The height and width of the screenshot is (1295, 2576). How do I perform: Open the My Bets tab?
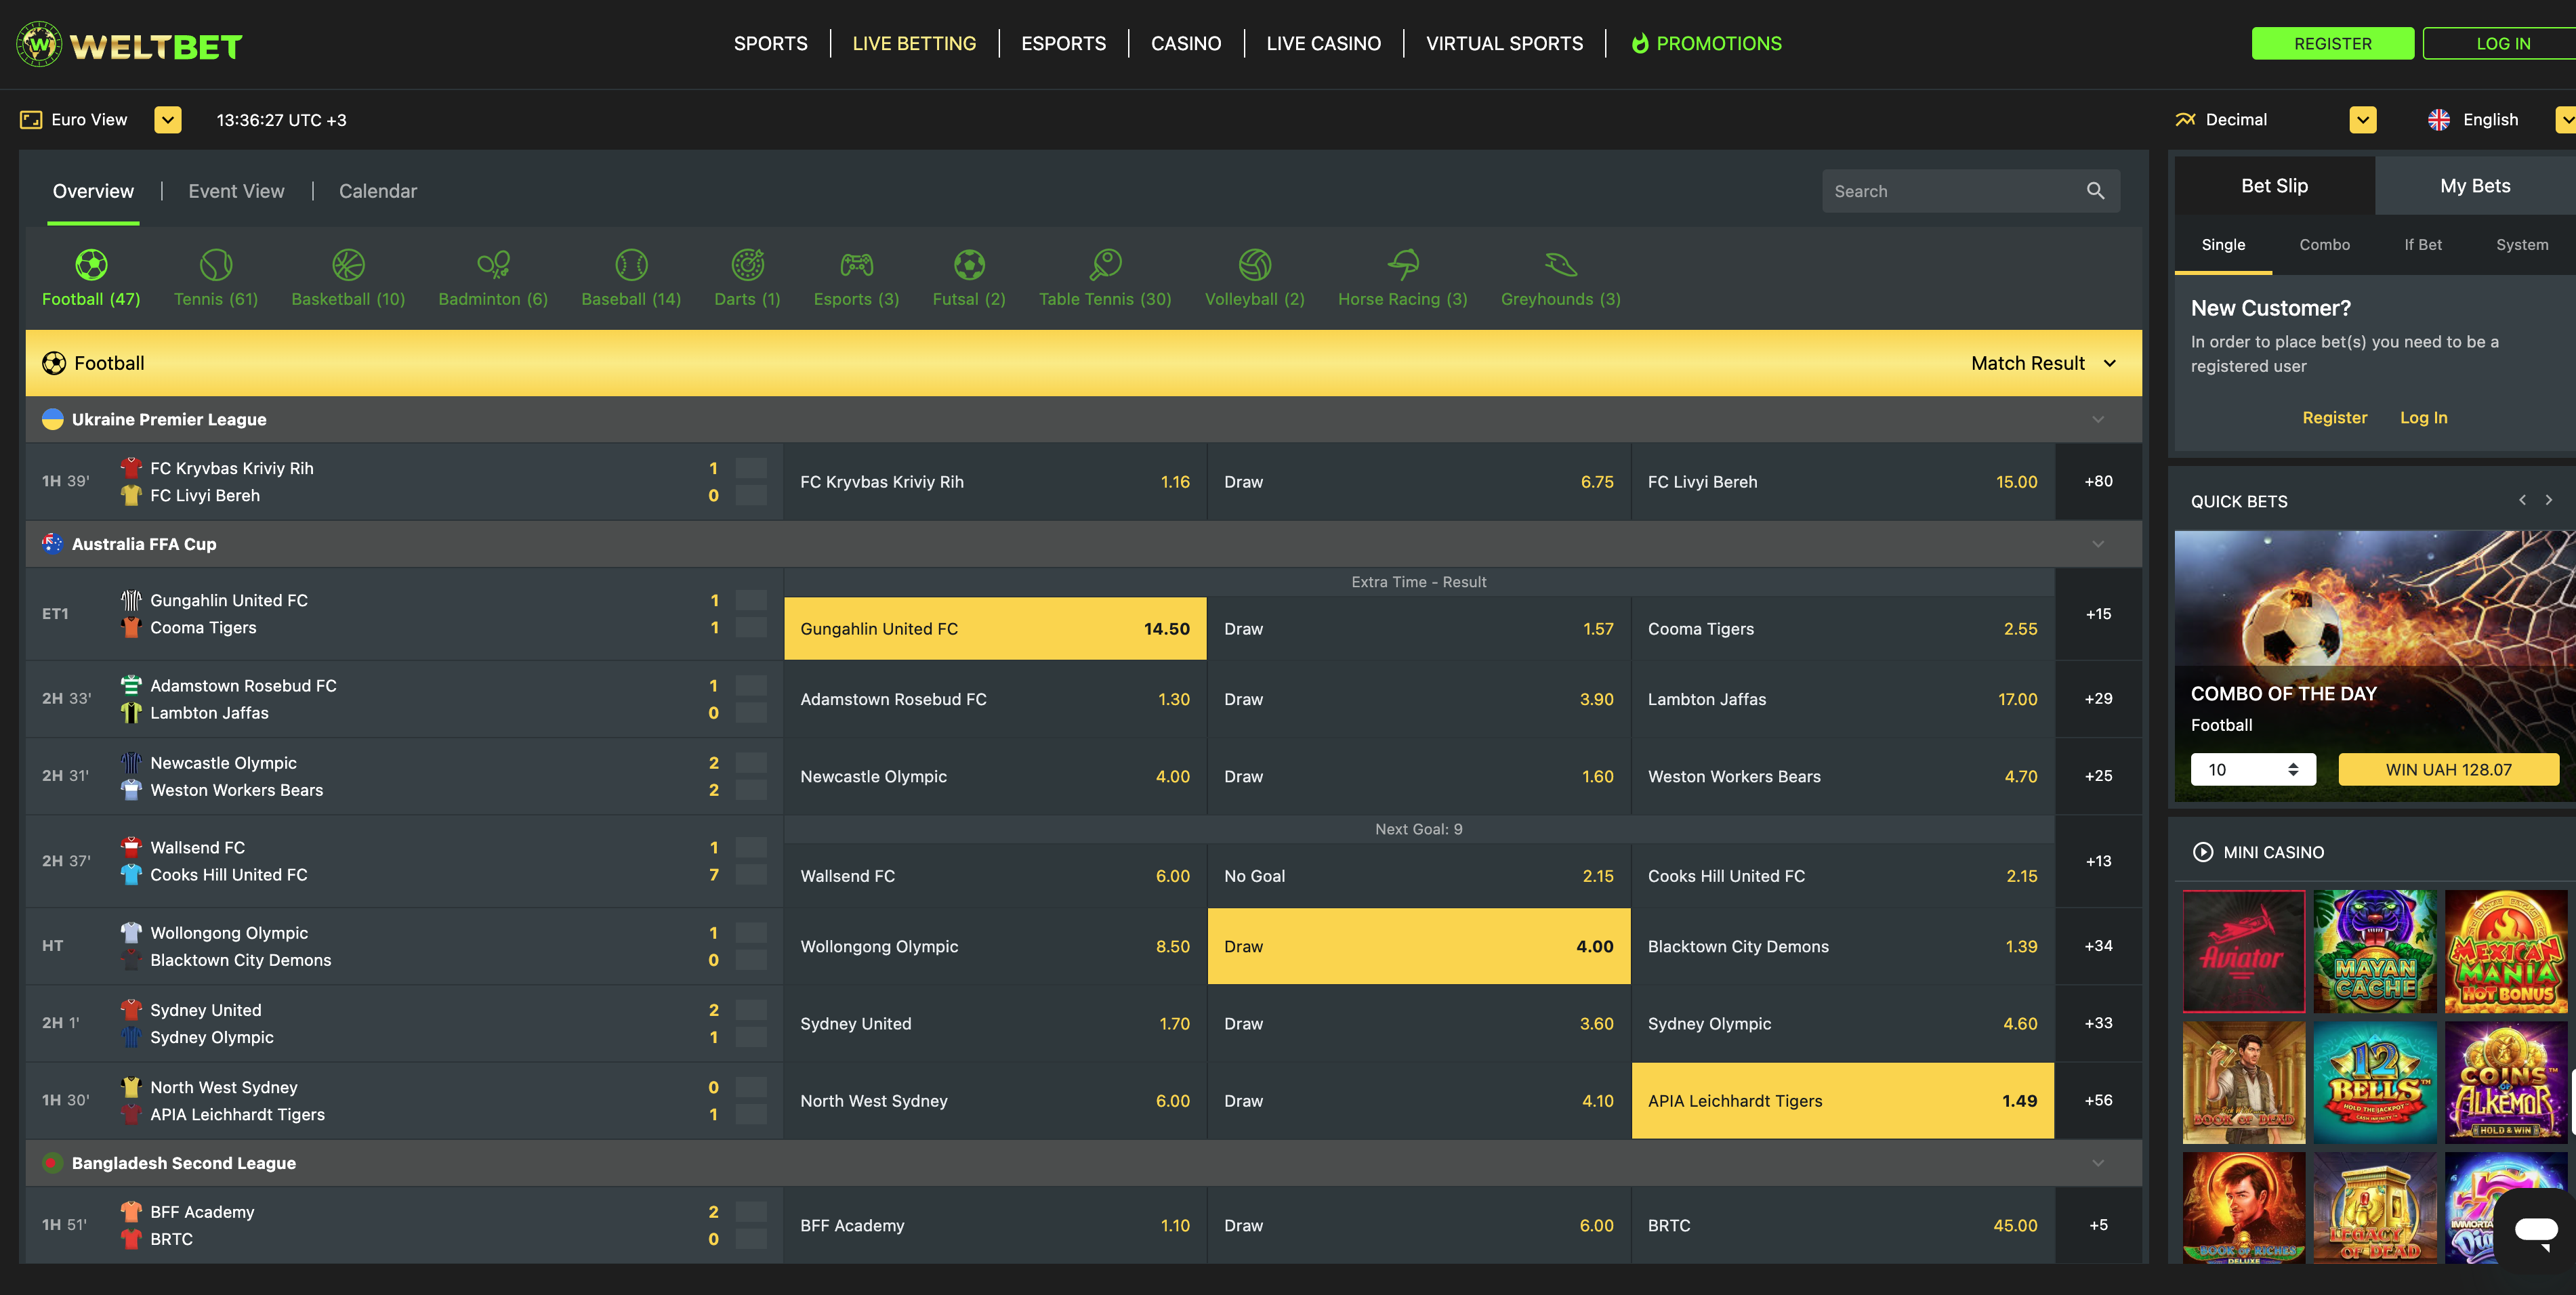tap(2474, 186)
